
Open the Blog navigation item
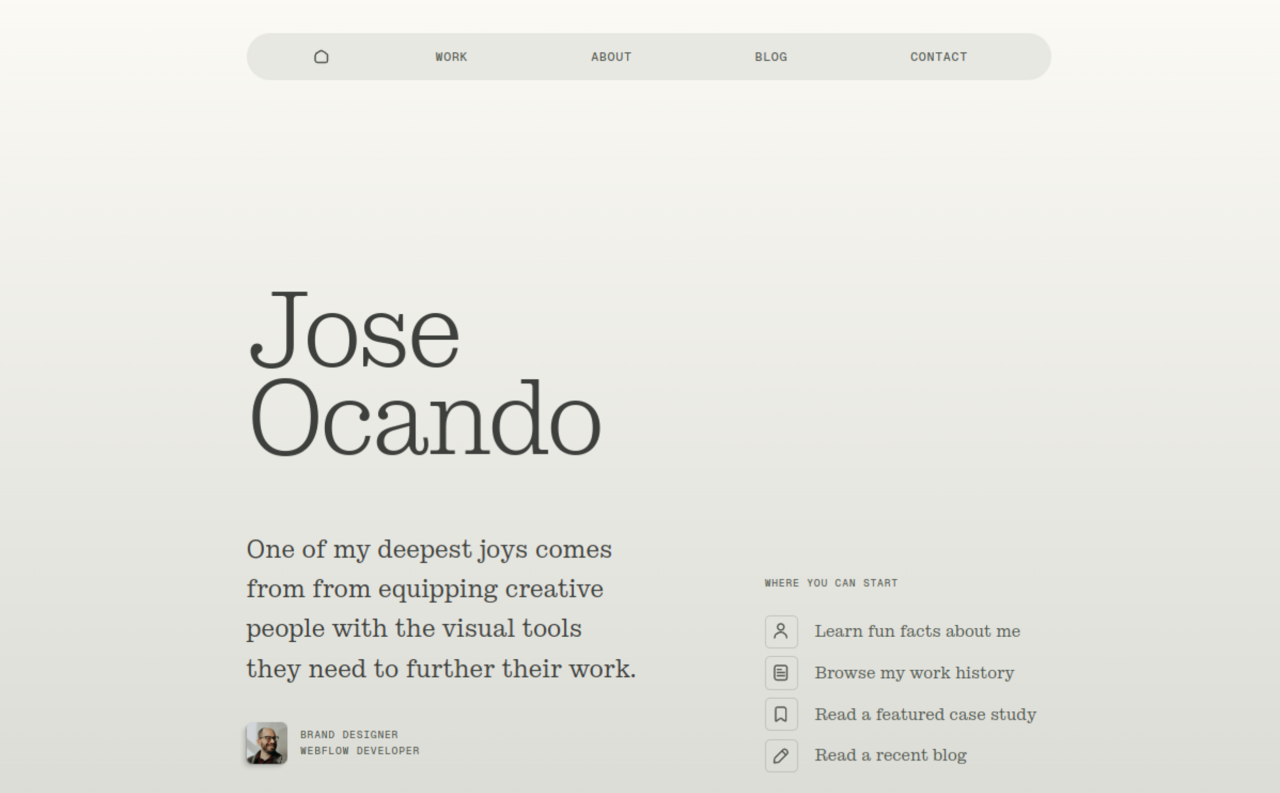[771, 57]
